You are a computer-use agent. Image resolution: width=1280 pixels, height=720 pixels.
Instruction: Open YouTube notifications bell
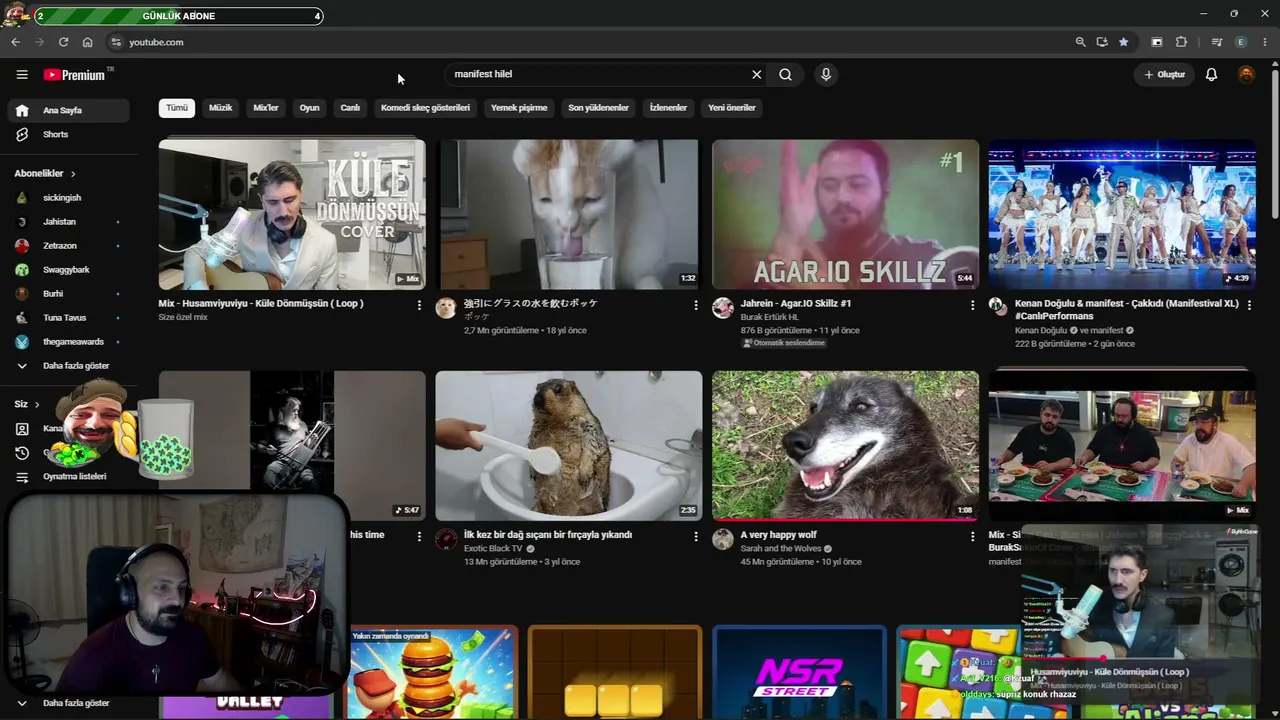pos(1211,74)
